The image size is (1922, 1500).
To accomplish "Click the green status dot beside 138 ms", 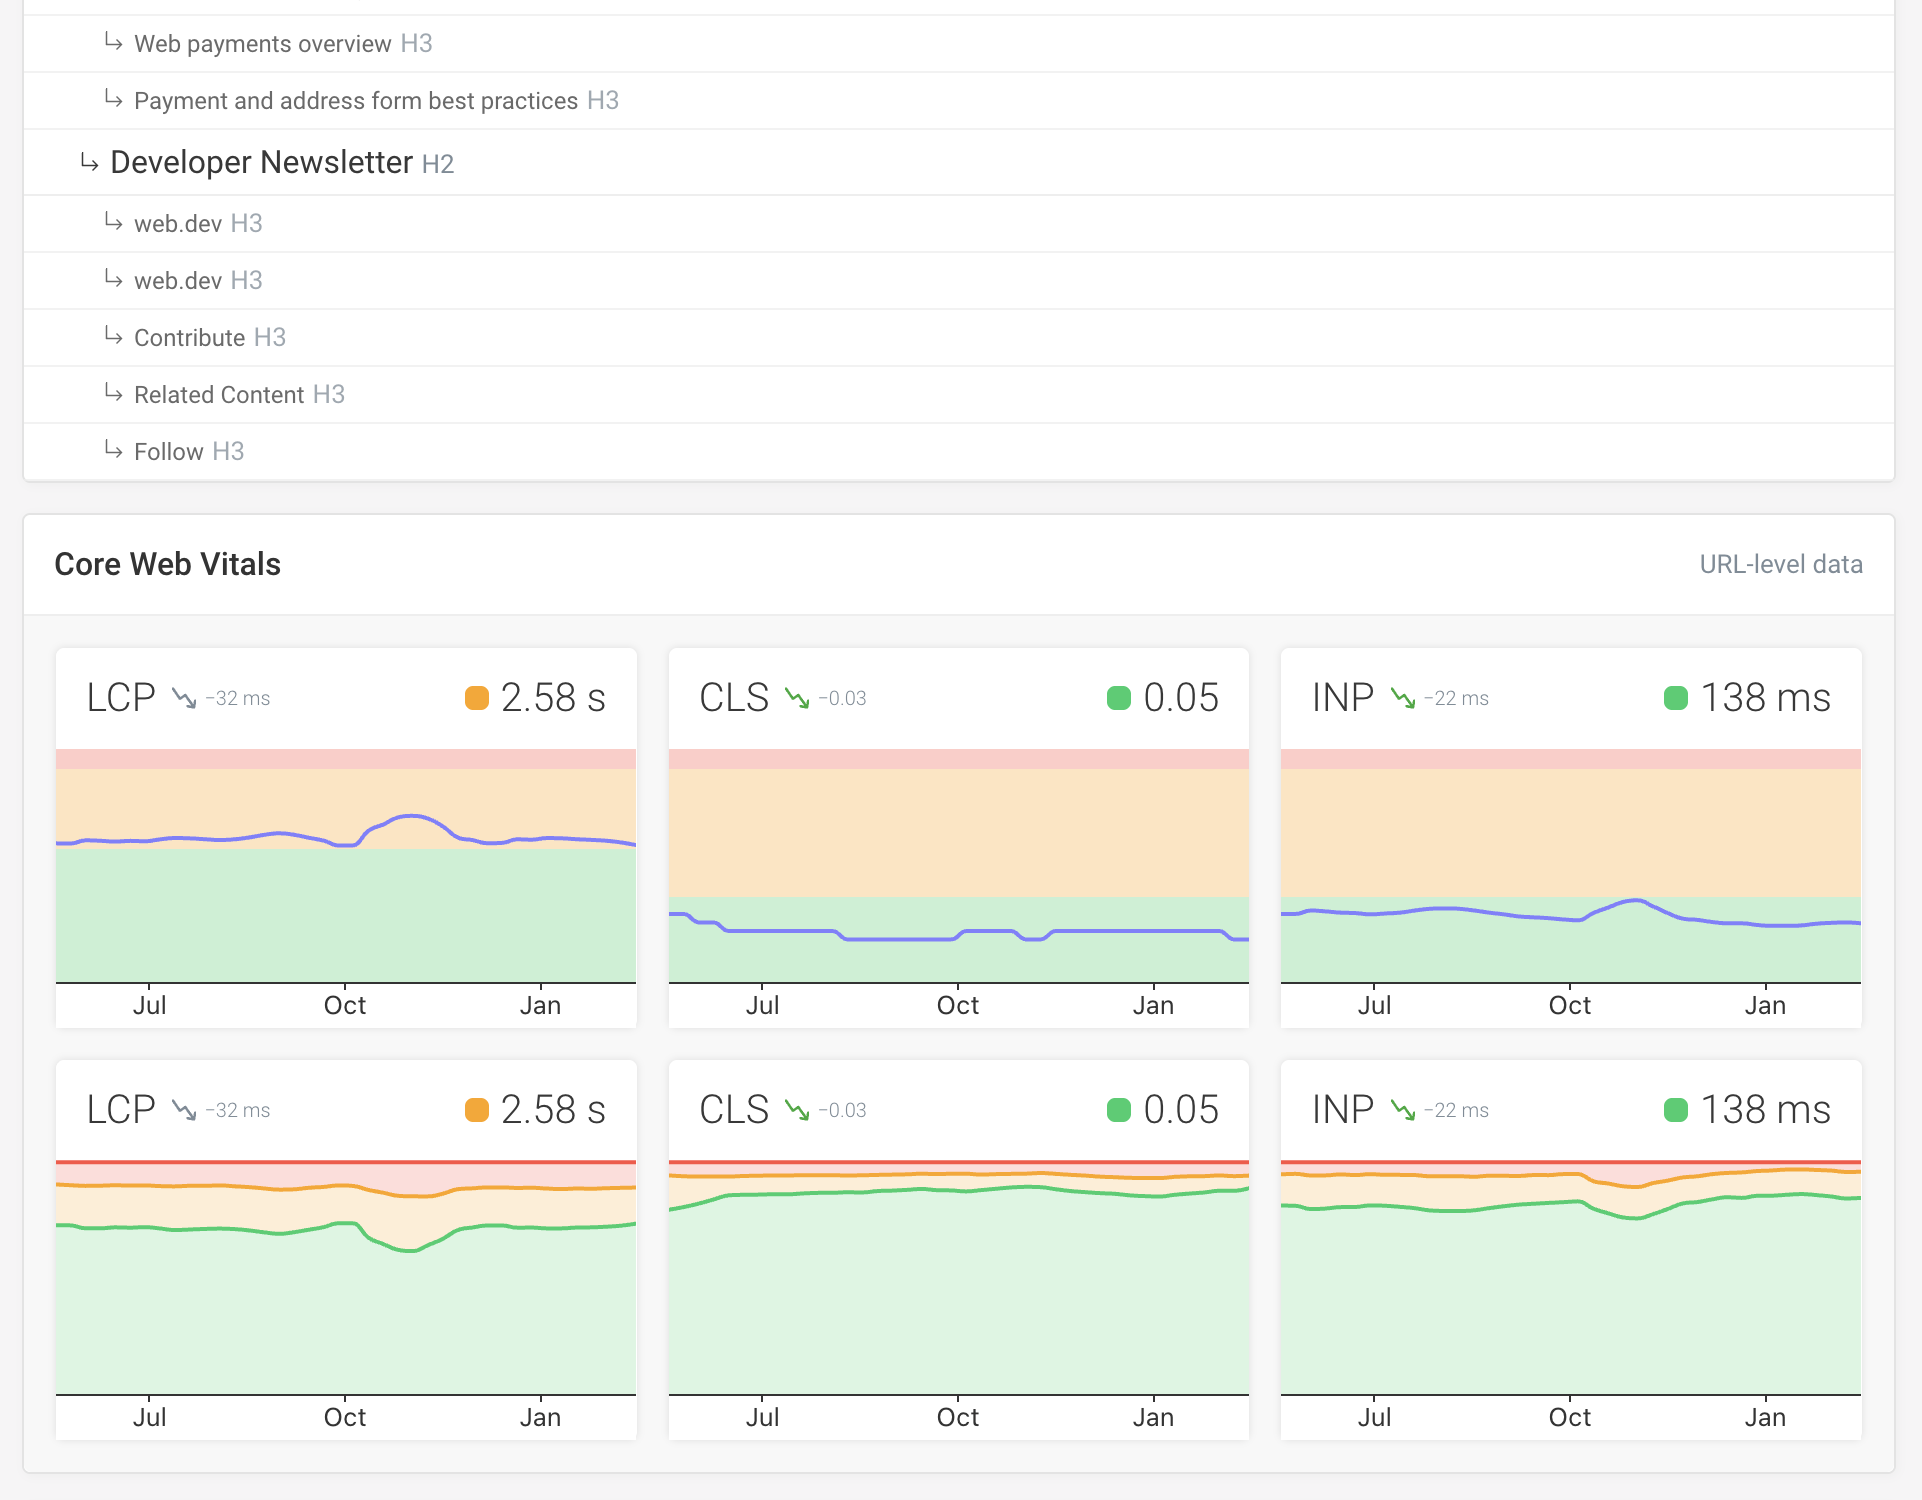I will click(x=1676, y=698).
